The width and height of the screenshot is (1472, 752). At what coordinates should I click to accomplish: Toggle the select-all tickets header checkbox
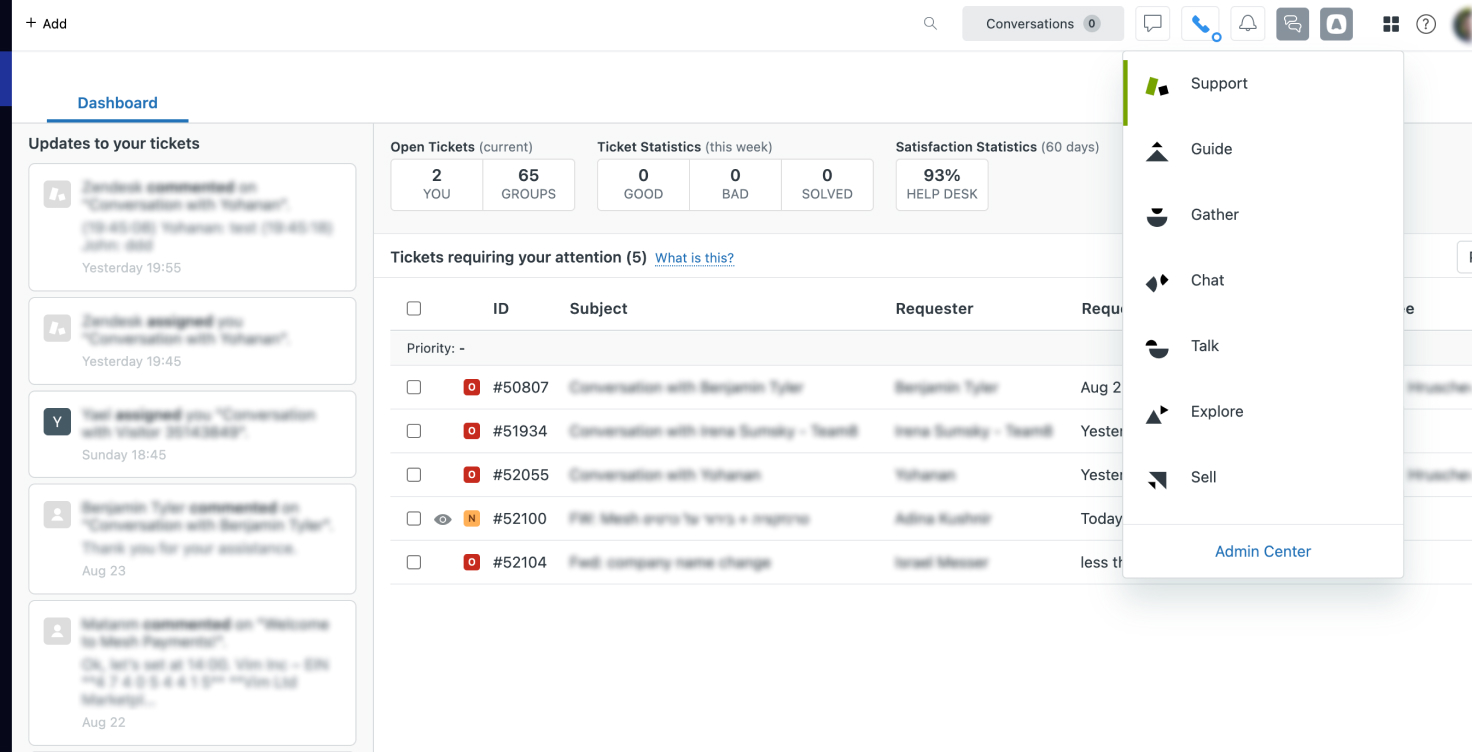[x=414, y=309]
